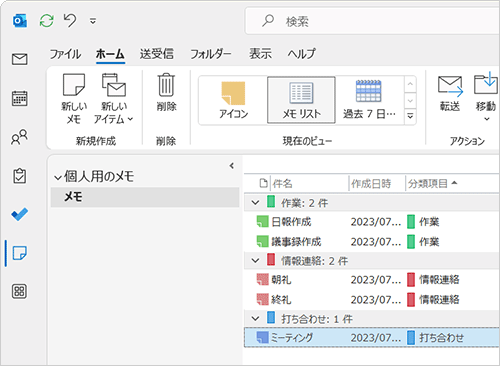Click 転送 forward button
Viewport: 500px width, 366px height.
tap(450, 93)
